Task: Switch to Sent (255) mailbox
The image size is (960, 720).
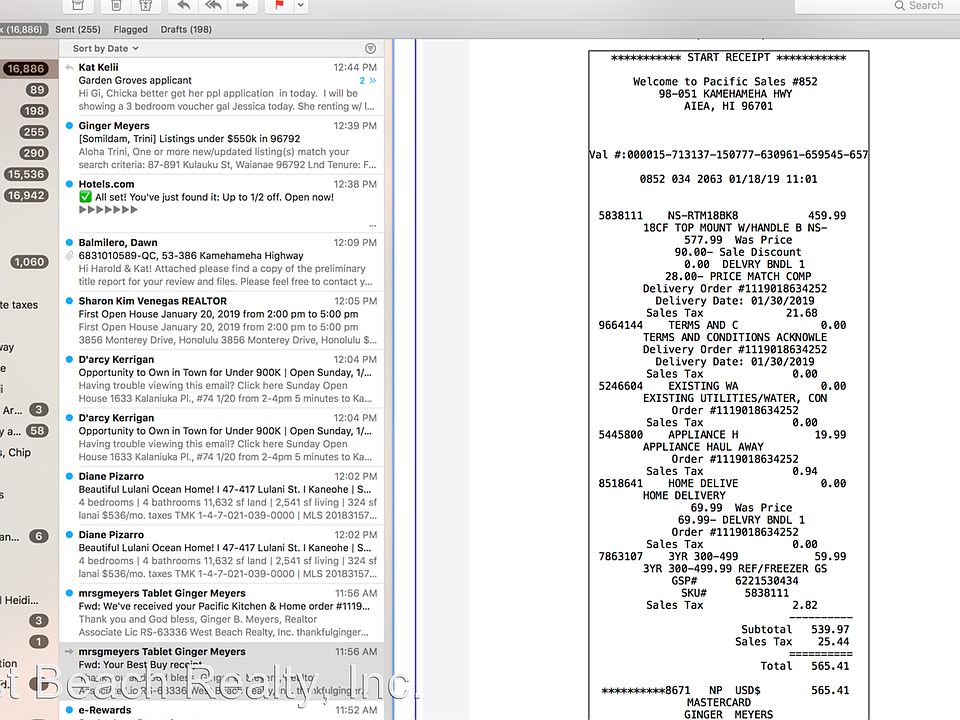Action: [x=78, y=30]
